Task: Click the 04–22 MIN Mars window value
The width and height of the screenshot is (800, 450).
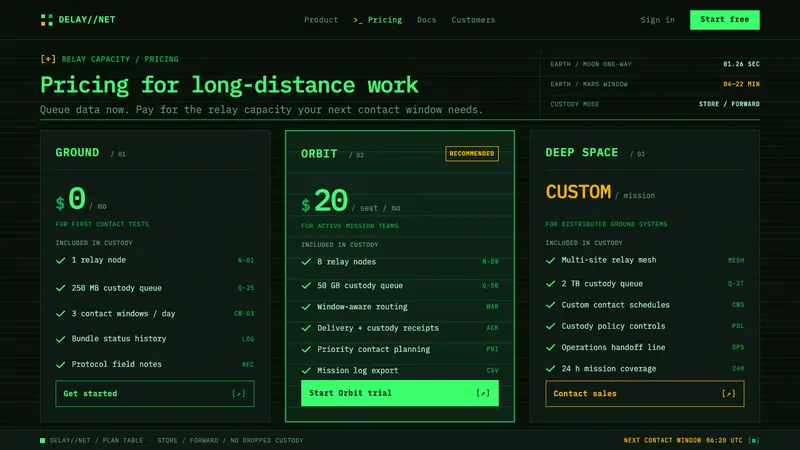Action: pyautogui.click(x=741, y=84)
